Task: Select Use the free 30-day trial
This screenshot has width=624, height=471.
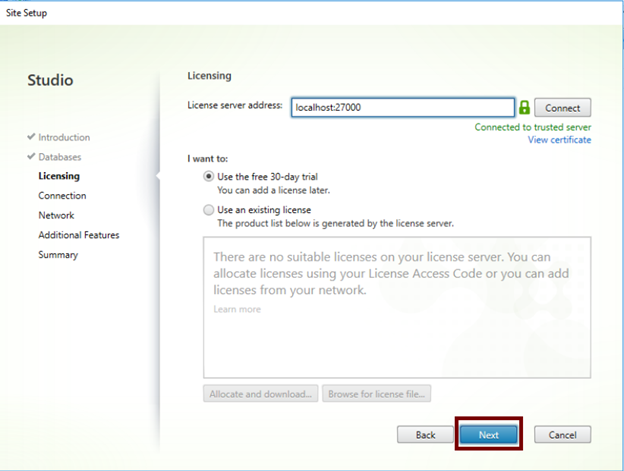Action: 209,176
